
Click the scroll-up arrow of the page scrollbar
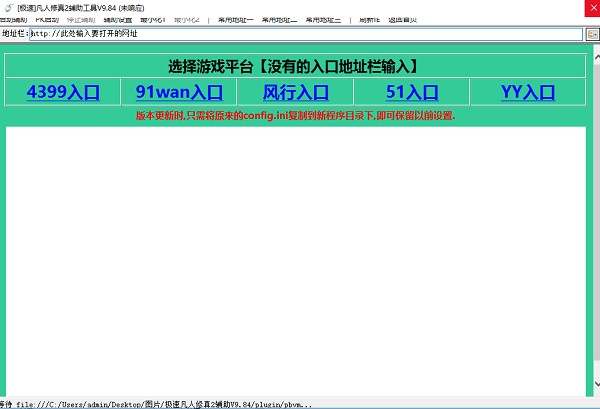click(x=597, y=57)
